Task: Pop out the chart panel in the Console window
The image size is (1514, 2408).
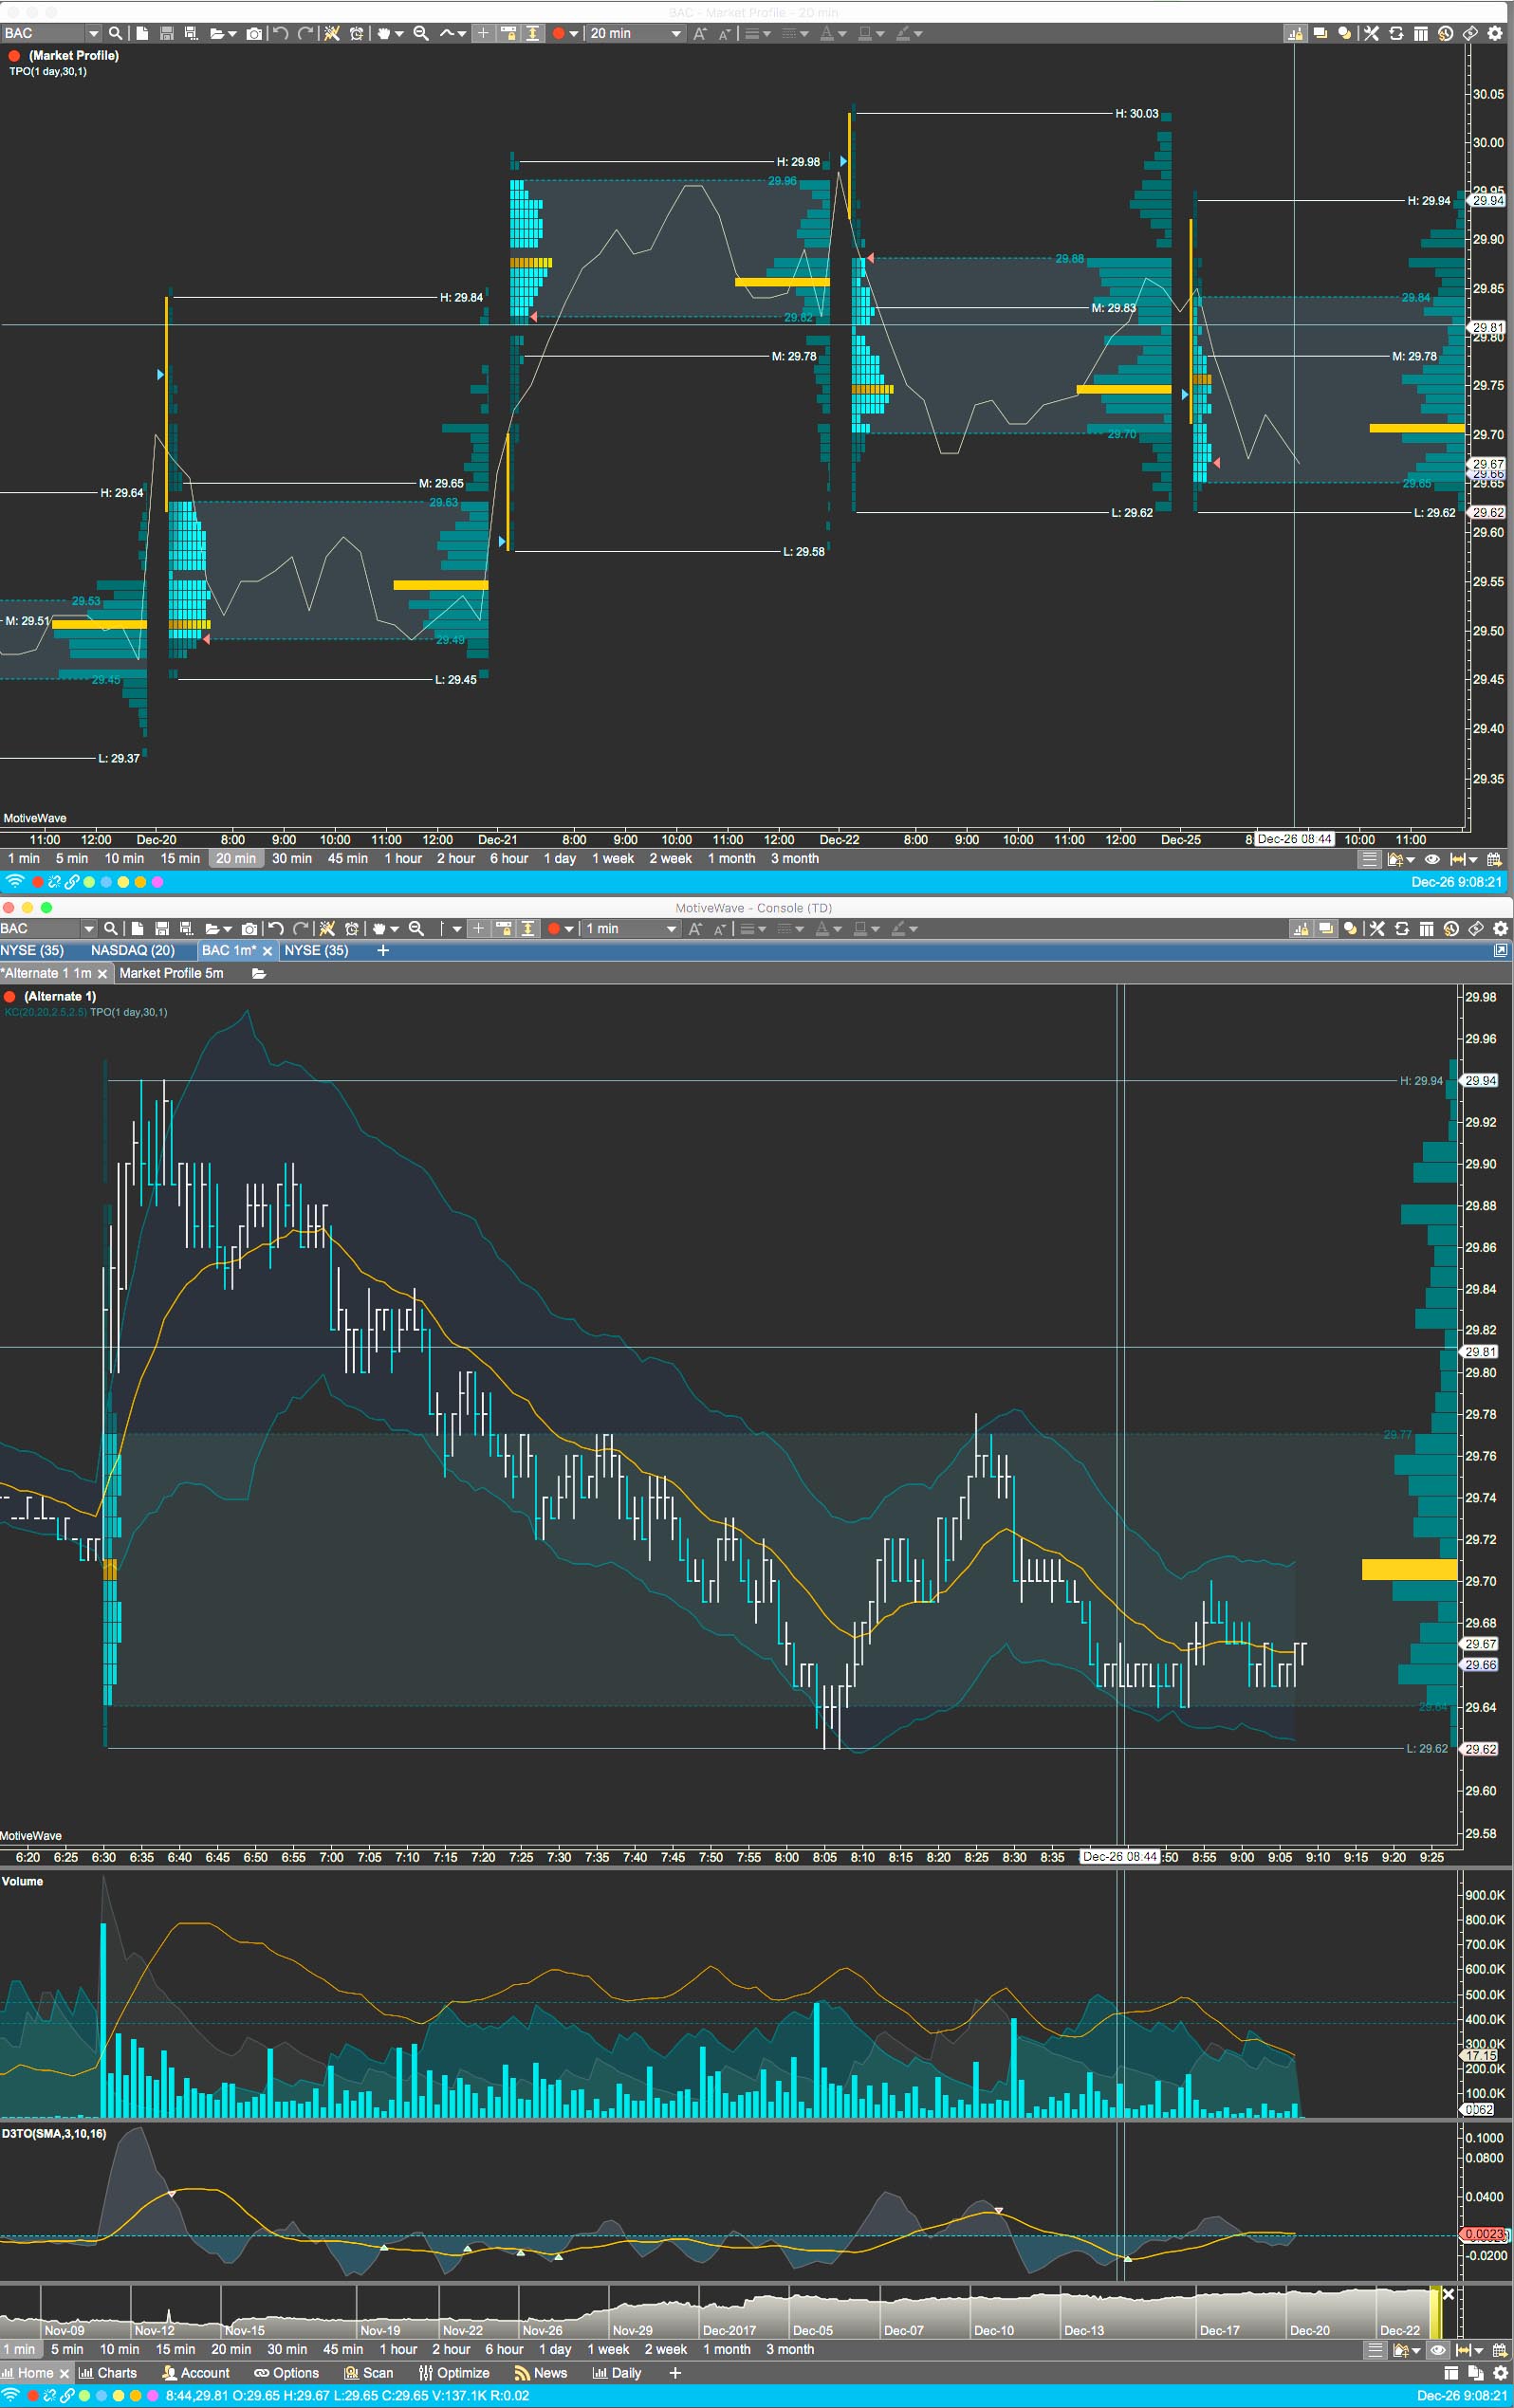Action: pyautogui.click(x=1500, y=950)
